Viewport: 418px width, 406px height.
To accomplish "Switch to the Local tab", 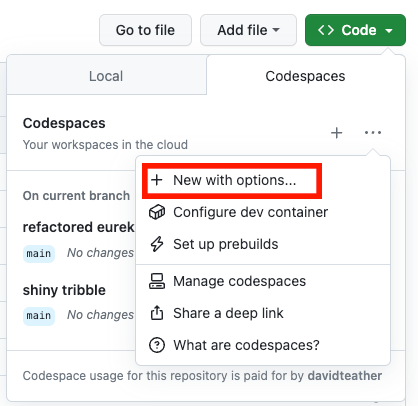I will 106,75.
